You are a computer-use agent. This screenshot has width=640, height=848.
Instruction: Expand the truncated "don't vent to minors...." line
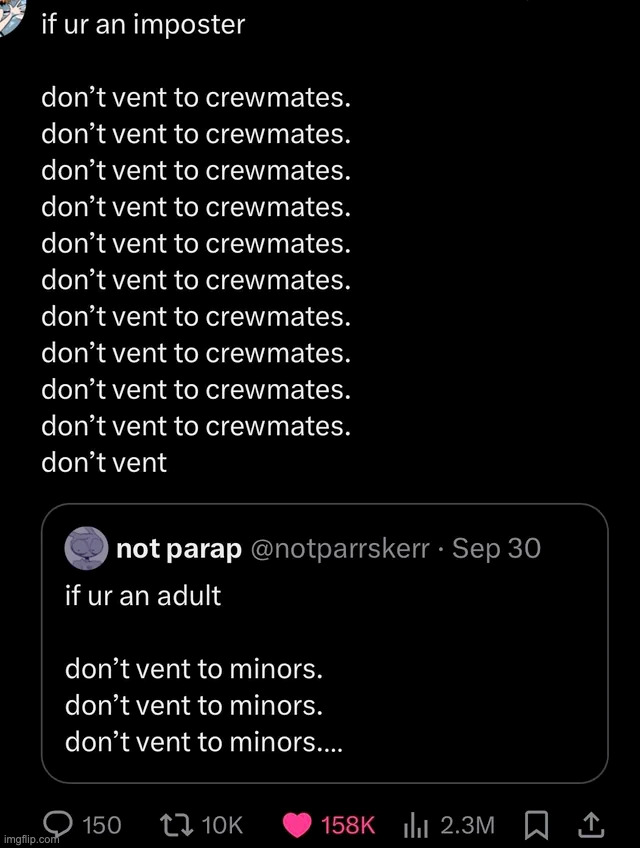coord(204,742)
